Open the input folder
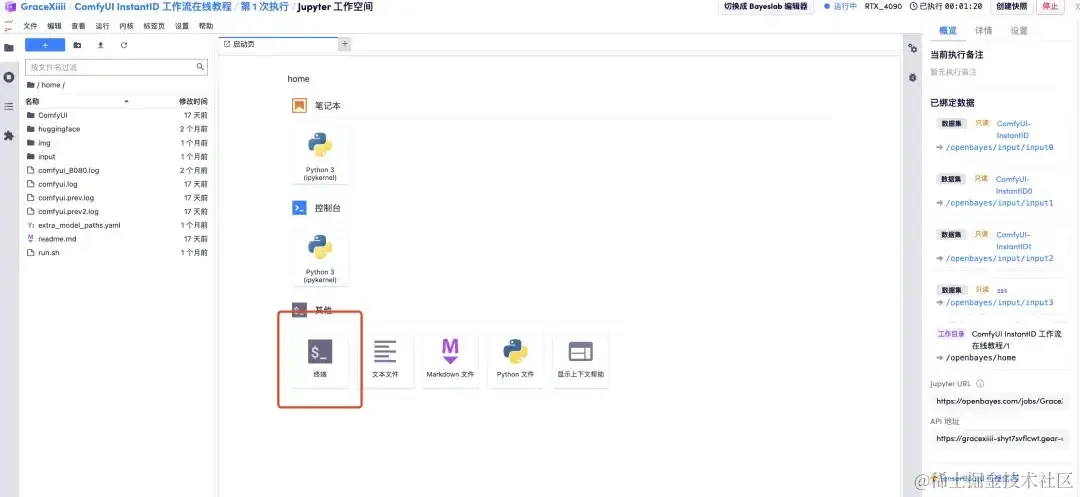 [117, 156]
